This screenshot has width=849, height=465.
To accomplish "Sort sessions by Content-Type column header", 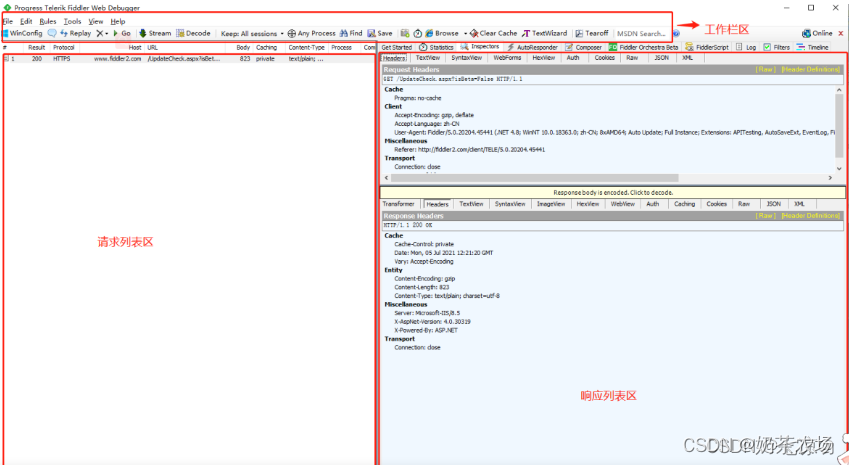I will coord(306,48).
